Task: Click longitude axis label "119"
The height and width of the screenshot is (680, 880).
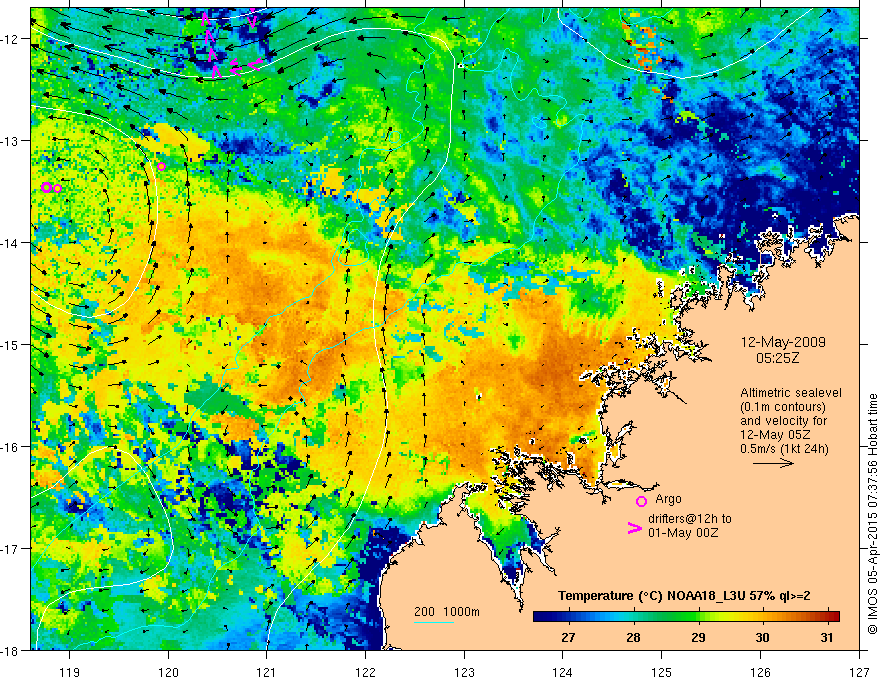Action: pos(70,673)
